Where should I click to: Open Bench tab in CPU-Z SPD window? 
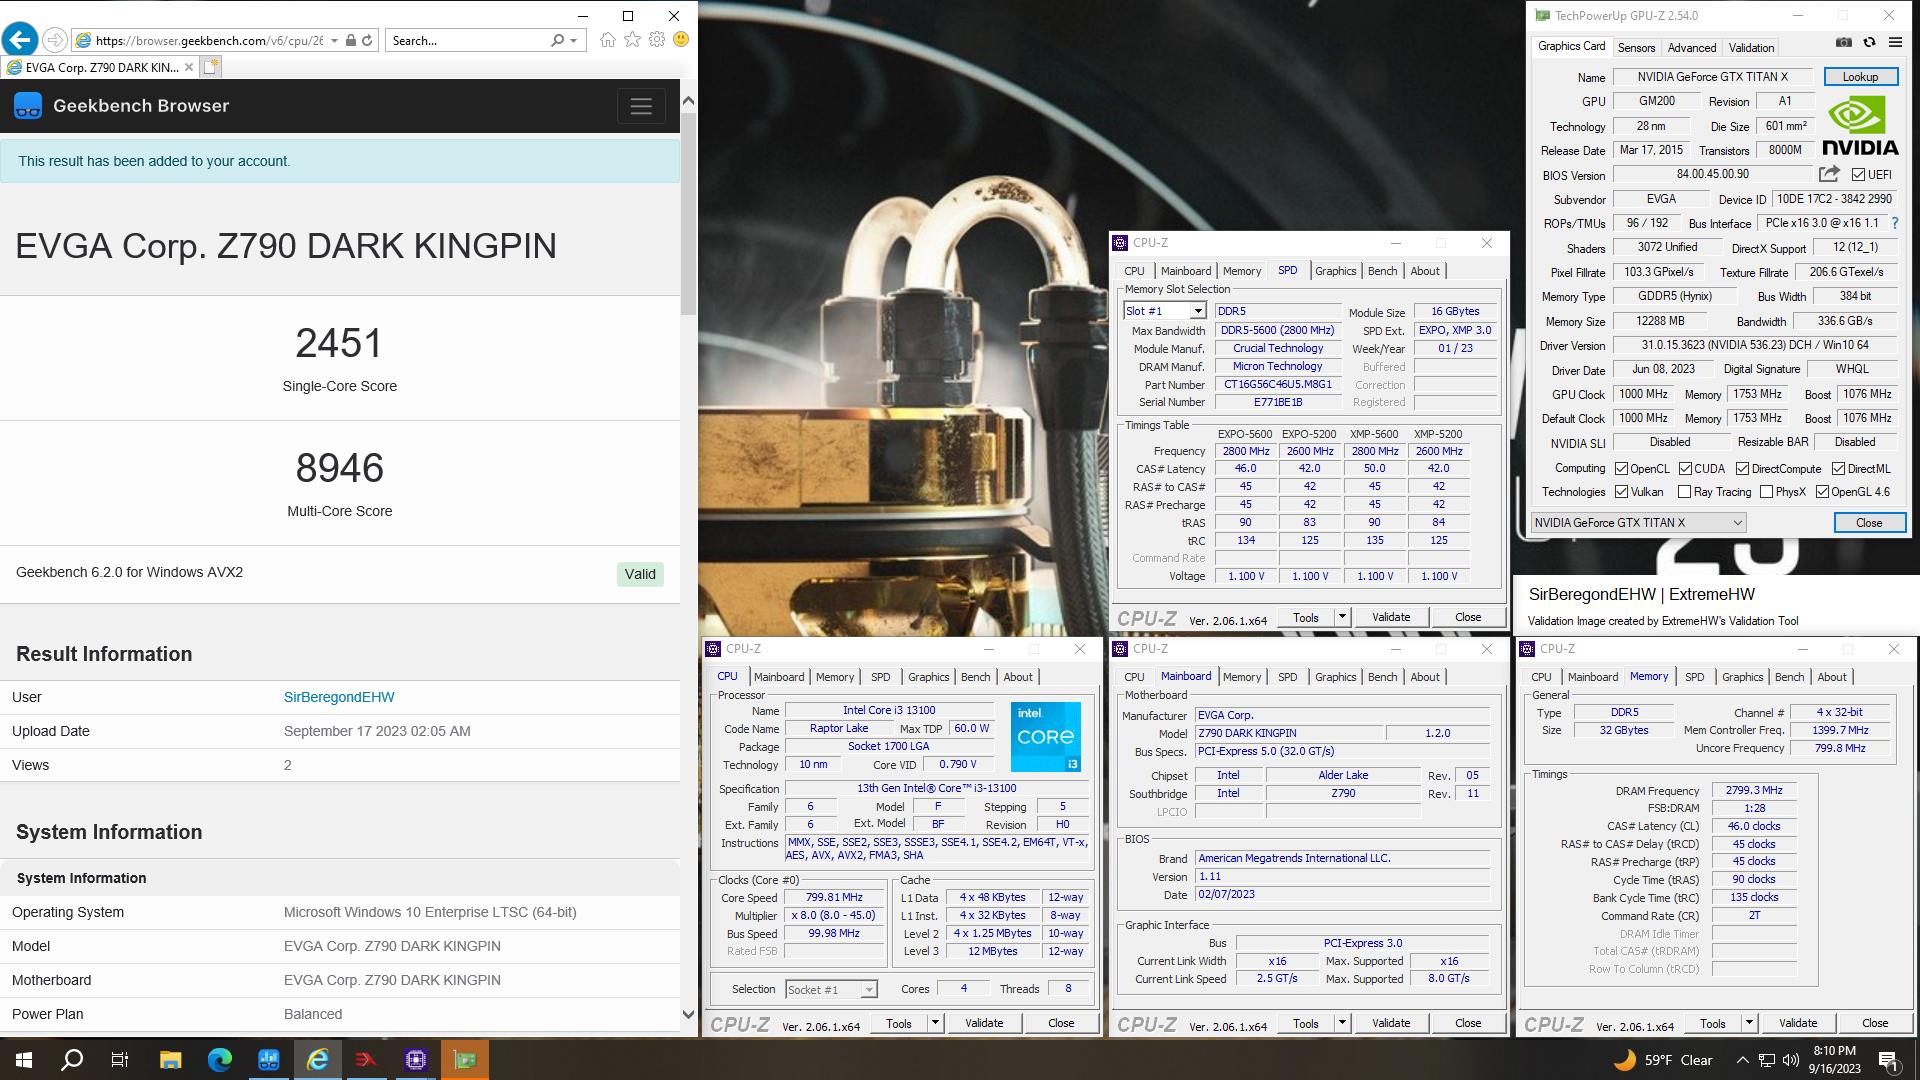pyautogui.click(x=1382, y=271)
